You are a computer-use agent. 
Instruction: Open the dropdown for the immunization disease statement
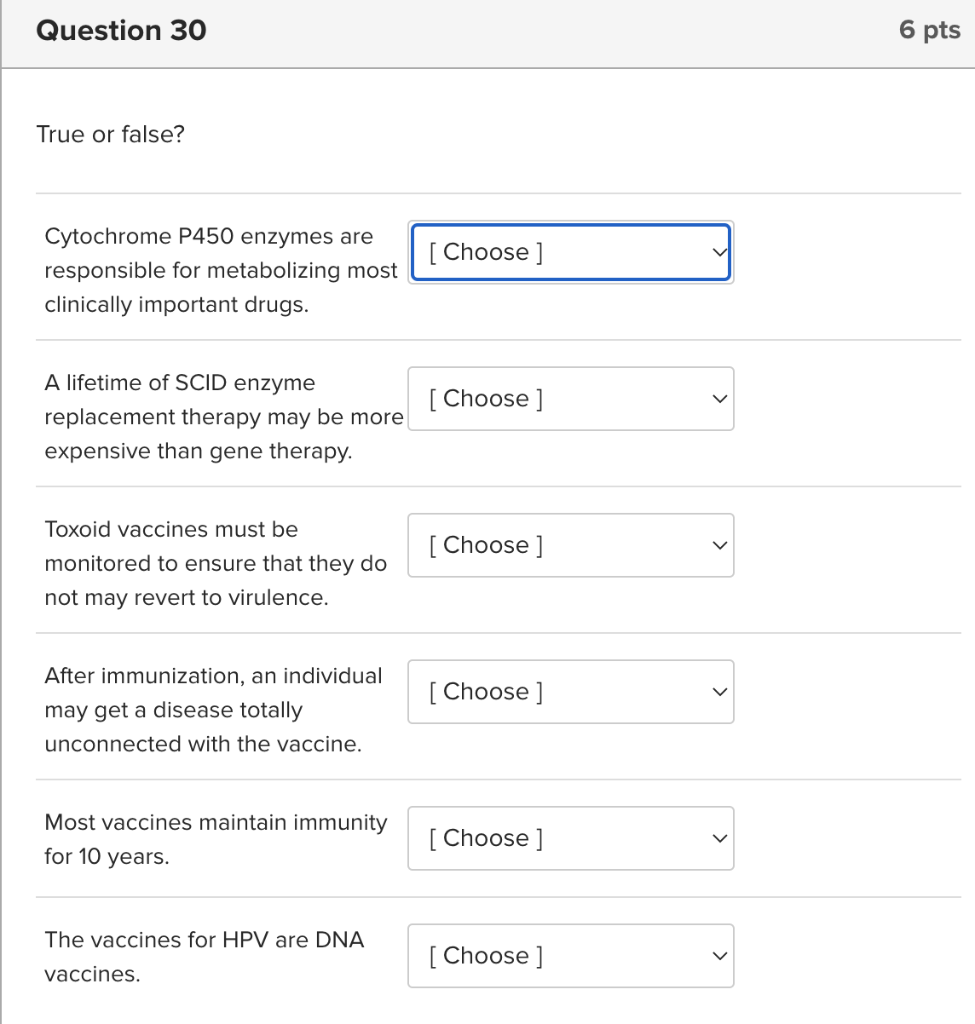click(x=570, y=691)
